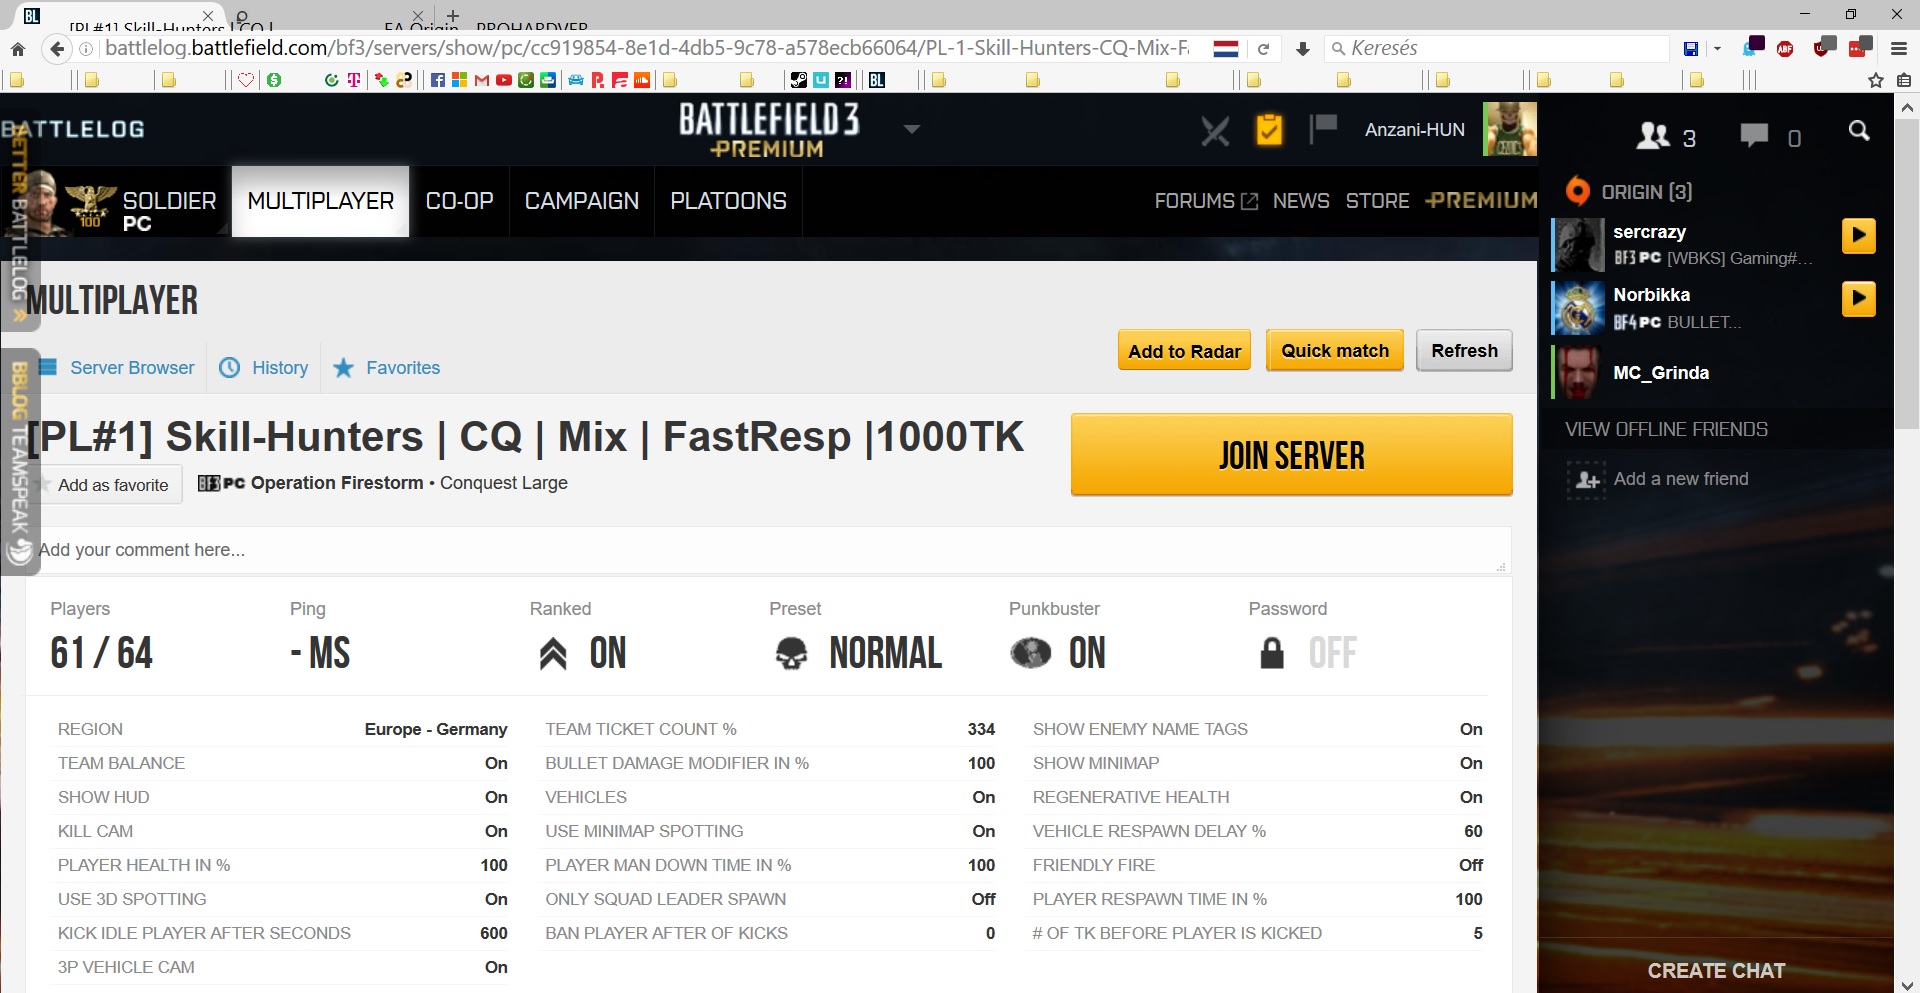This screenshot has width=1921, height=993.
Task: Open the YouTube bookmark icon
Action: click(x=504, y=80)
